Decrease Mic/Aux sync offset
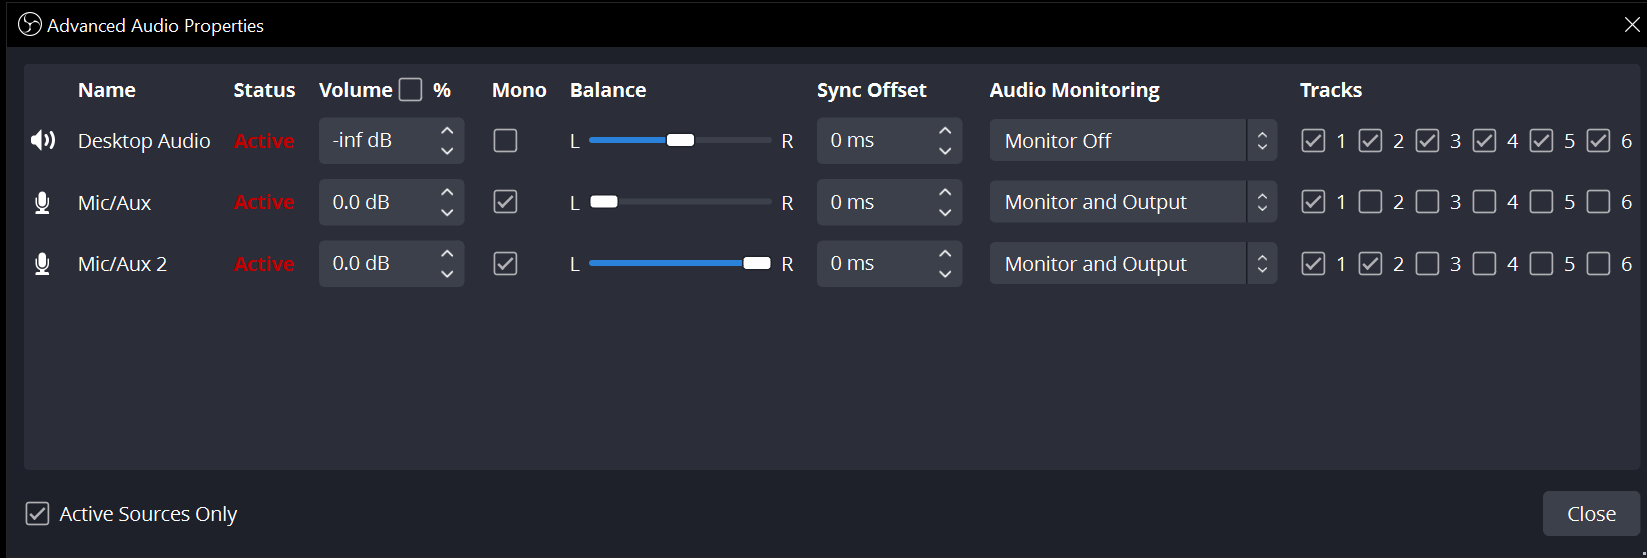The image size is (1647, 558). (x=945, y=213)
